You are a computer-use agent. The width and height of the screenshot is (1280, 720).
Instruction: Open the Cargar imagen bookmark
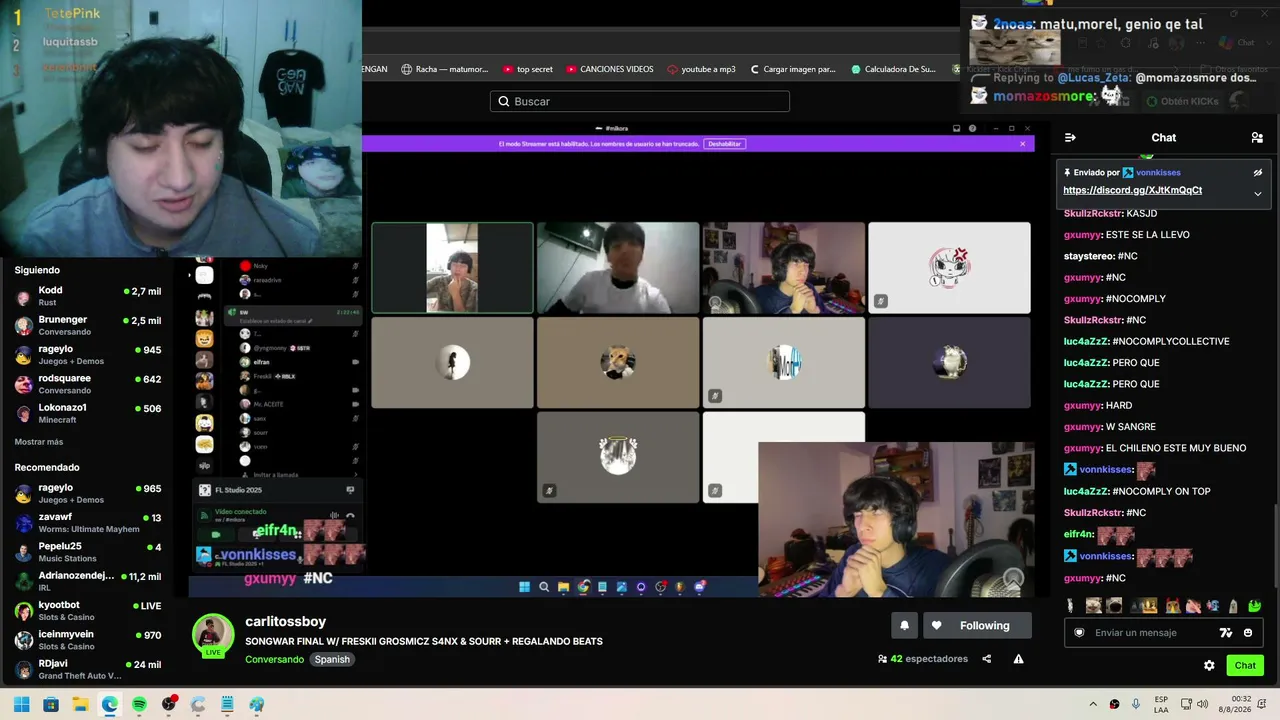(x=792, y=69)
